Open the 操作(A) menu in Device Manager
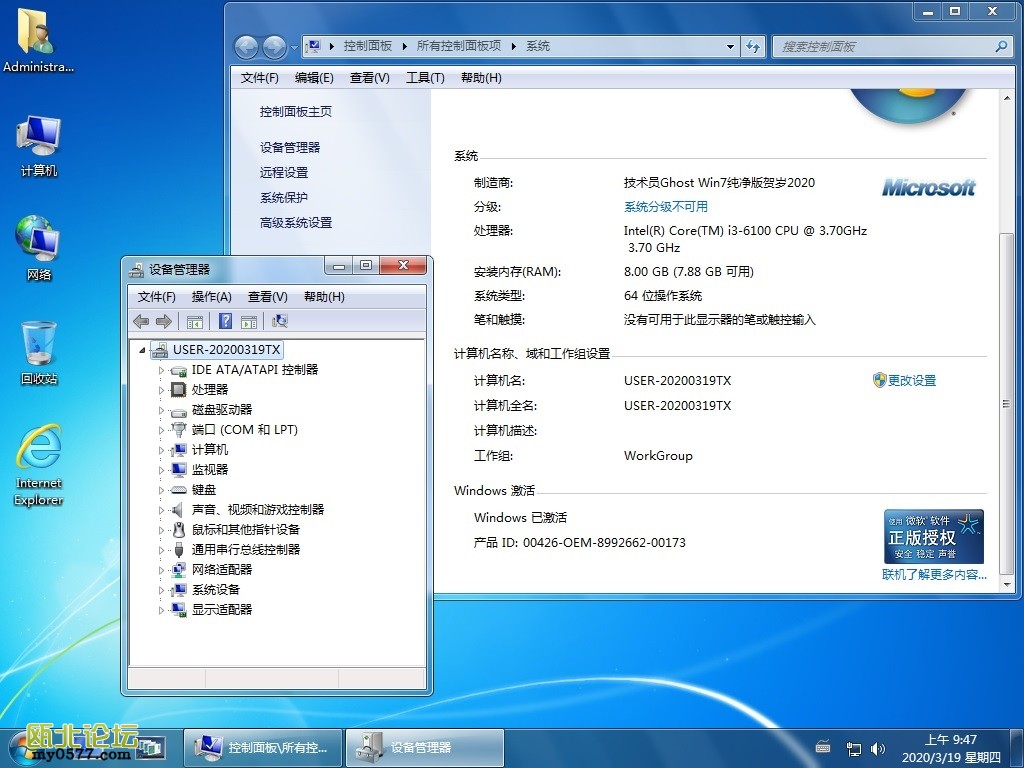Image resolution: width=1024 pixels, height=768 pixels. click(211, 297)
